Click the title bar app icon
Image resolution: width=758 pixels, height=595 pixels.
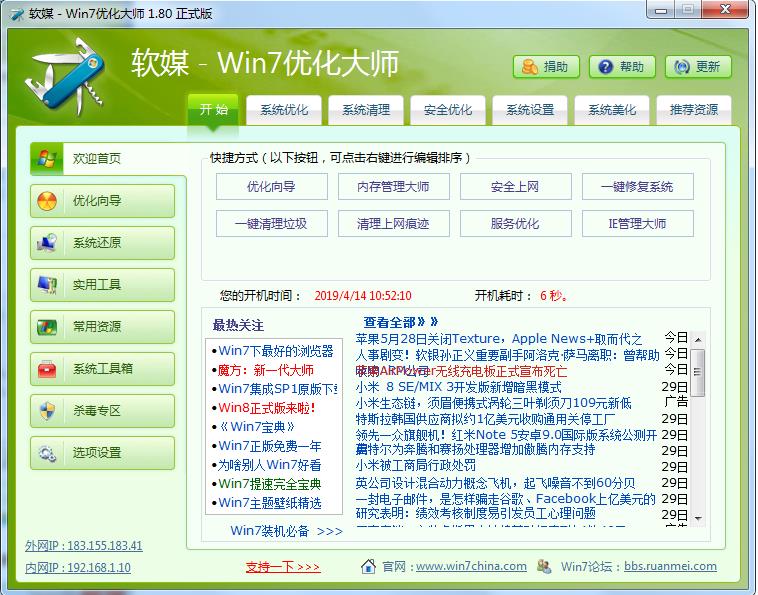pos(16,14)
